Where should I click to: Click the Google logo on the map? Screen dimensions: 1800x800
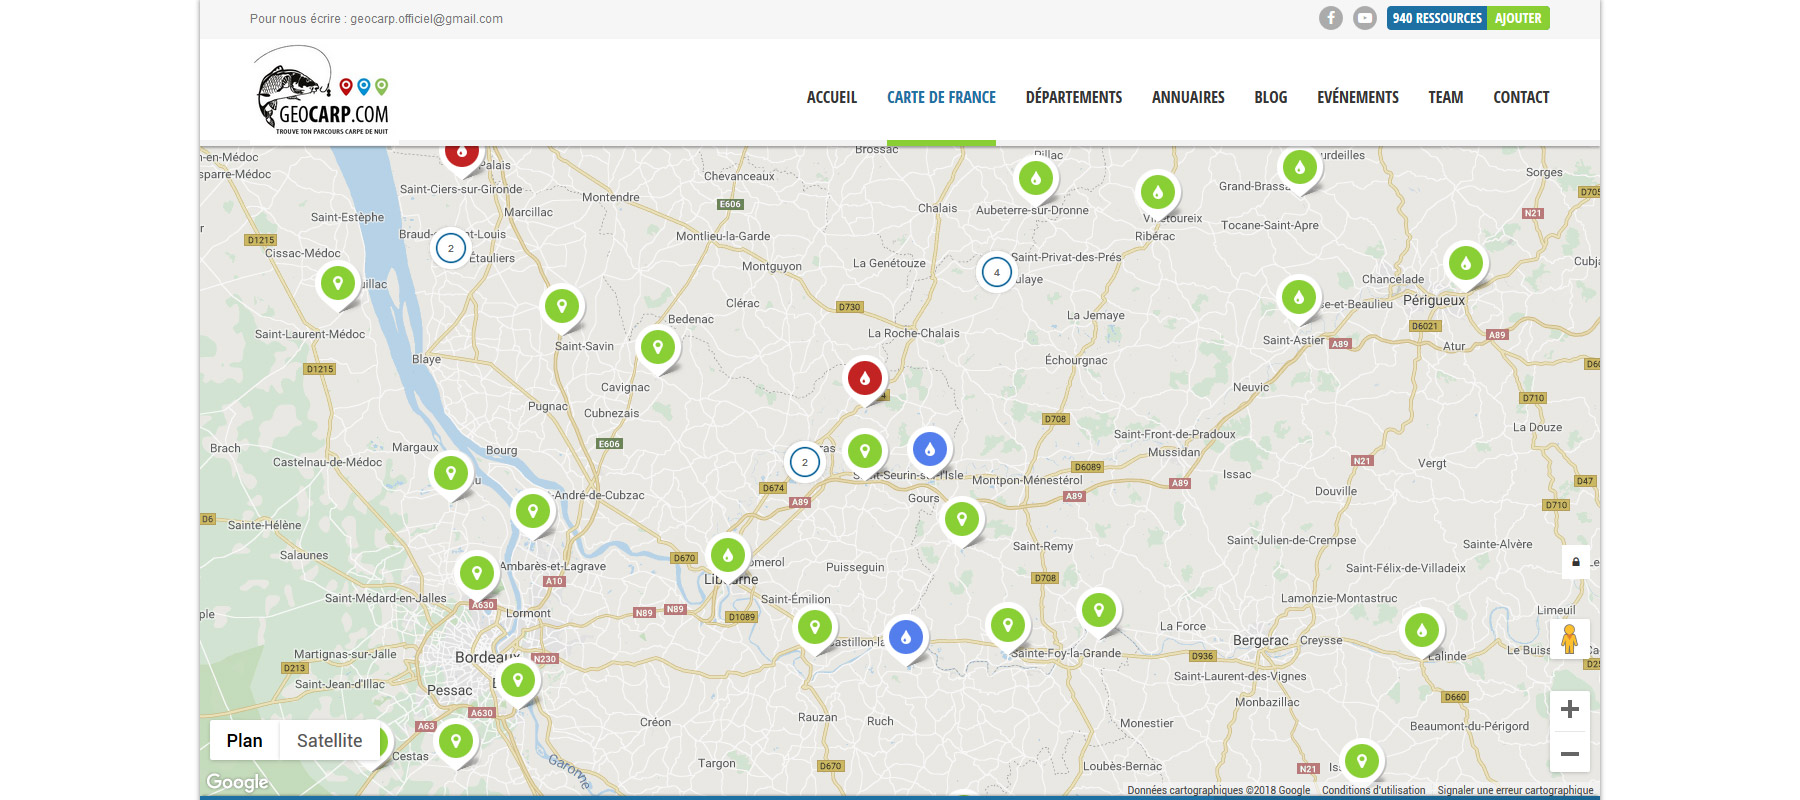tap(237, 782)
